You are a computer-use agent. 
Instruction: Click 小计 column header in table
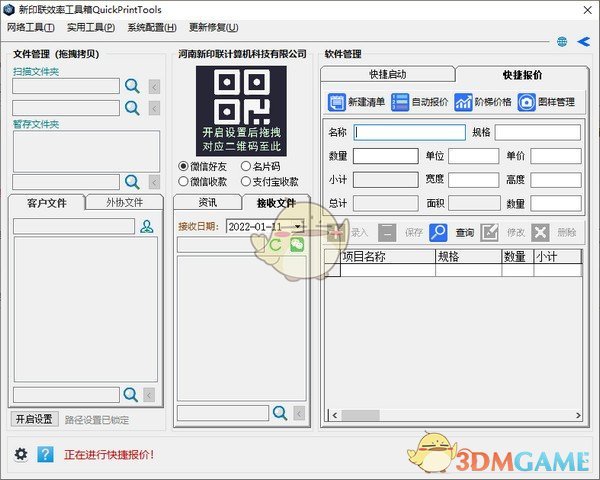(558, 256)
